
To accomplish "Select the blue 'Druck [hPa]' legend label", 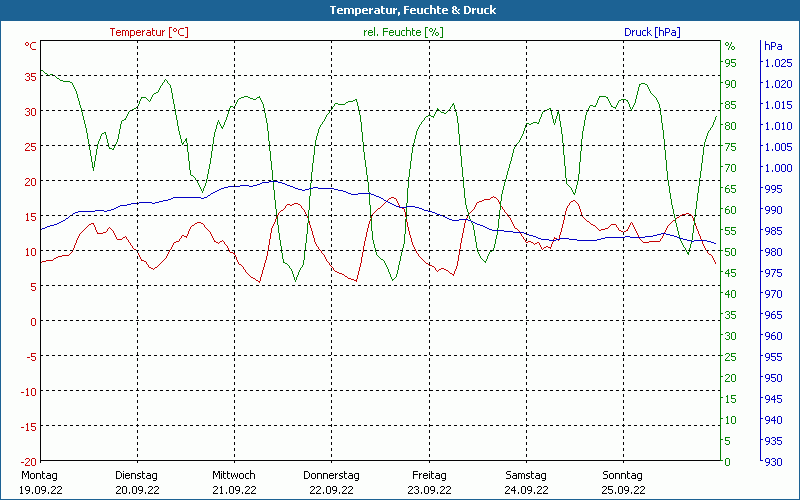I will pyautogui.click(x=652, y=32).
